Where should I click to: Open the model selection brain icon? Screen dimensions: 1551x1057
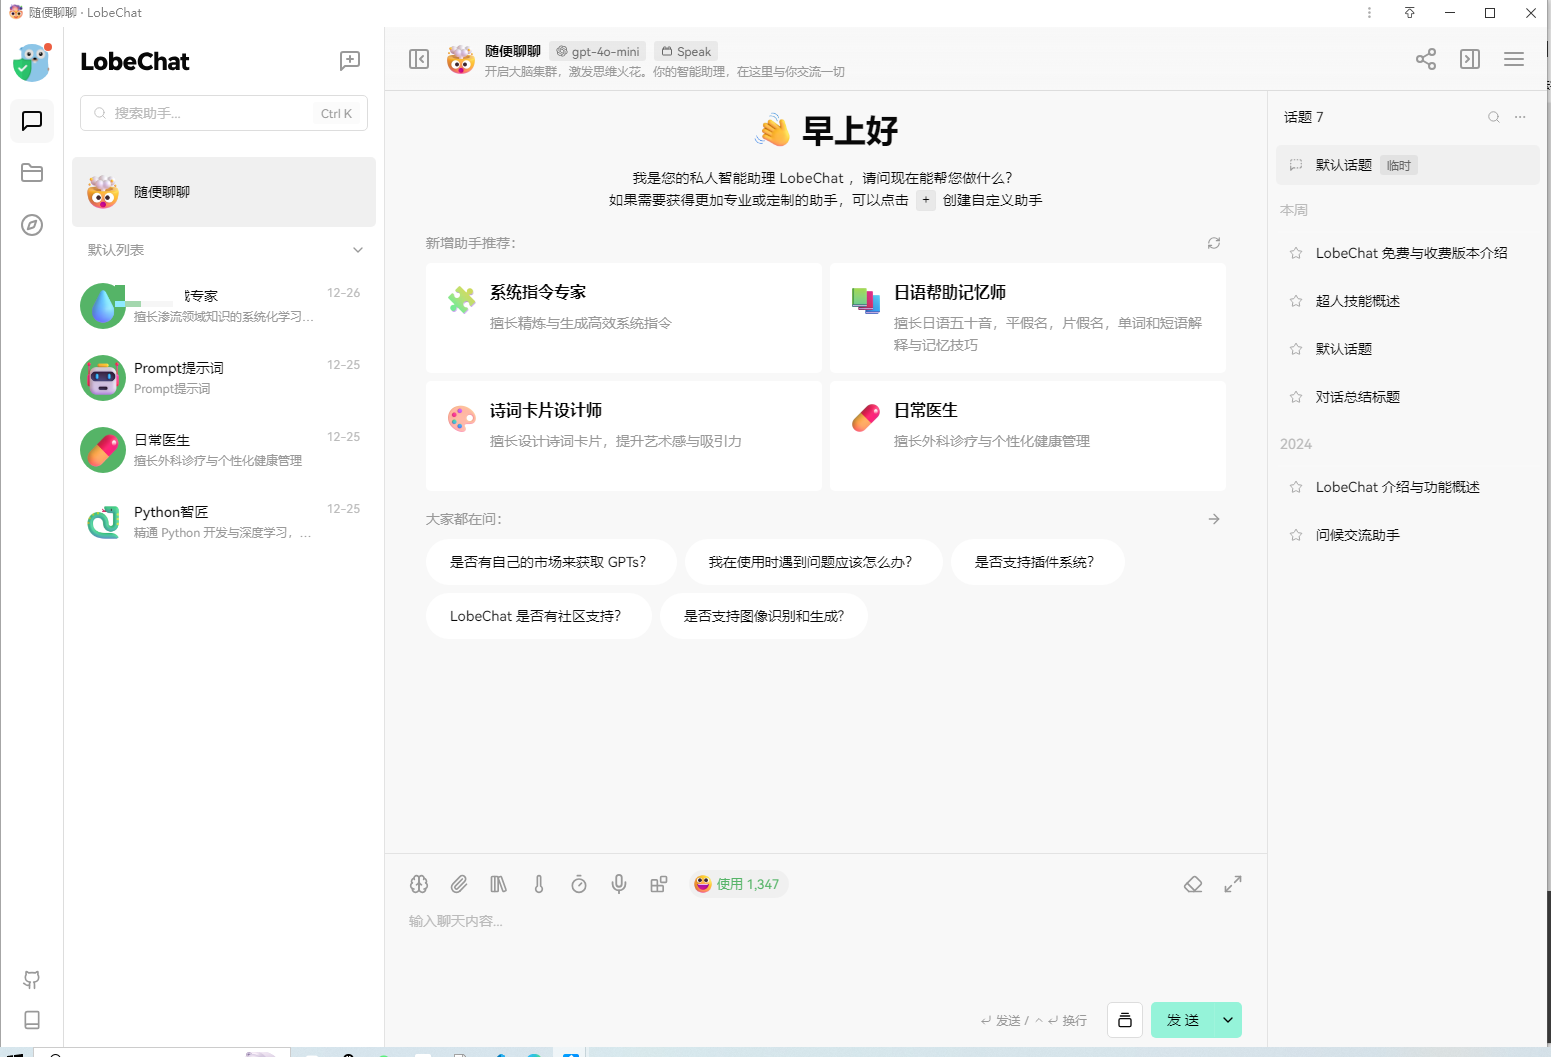(419, 884)
